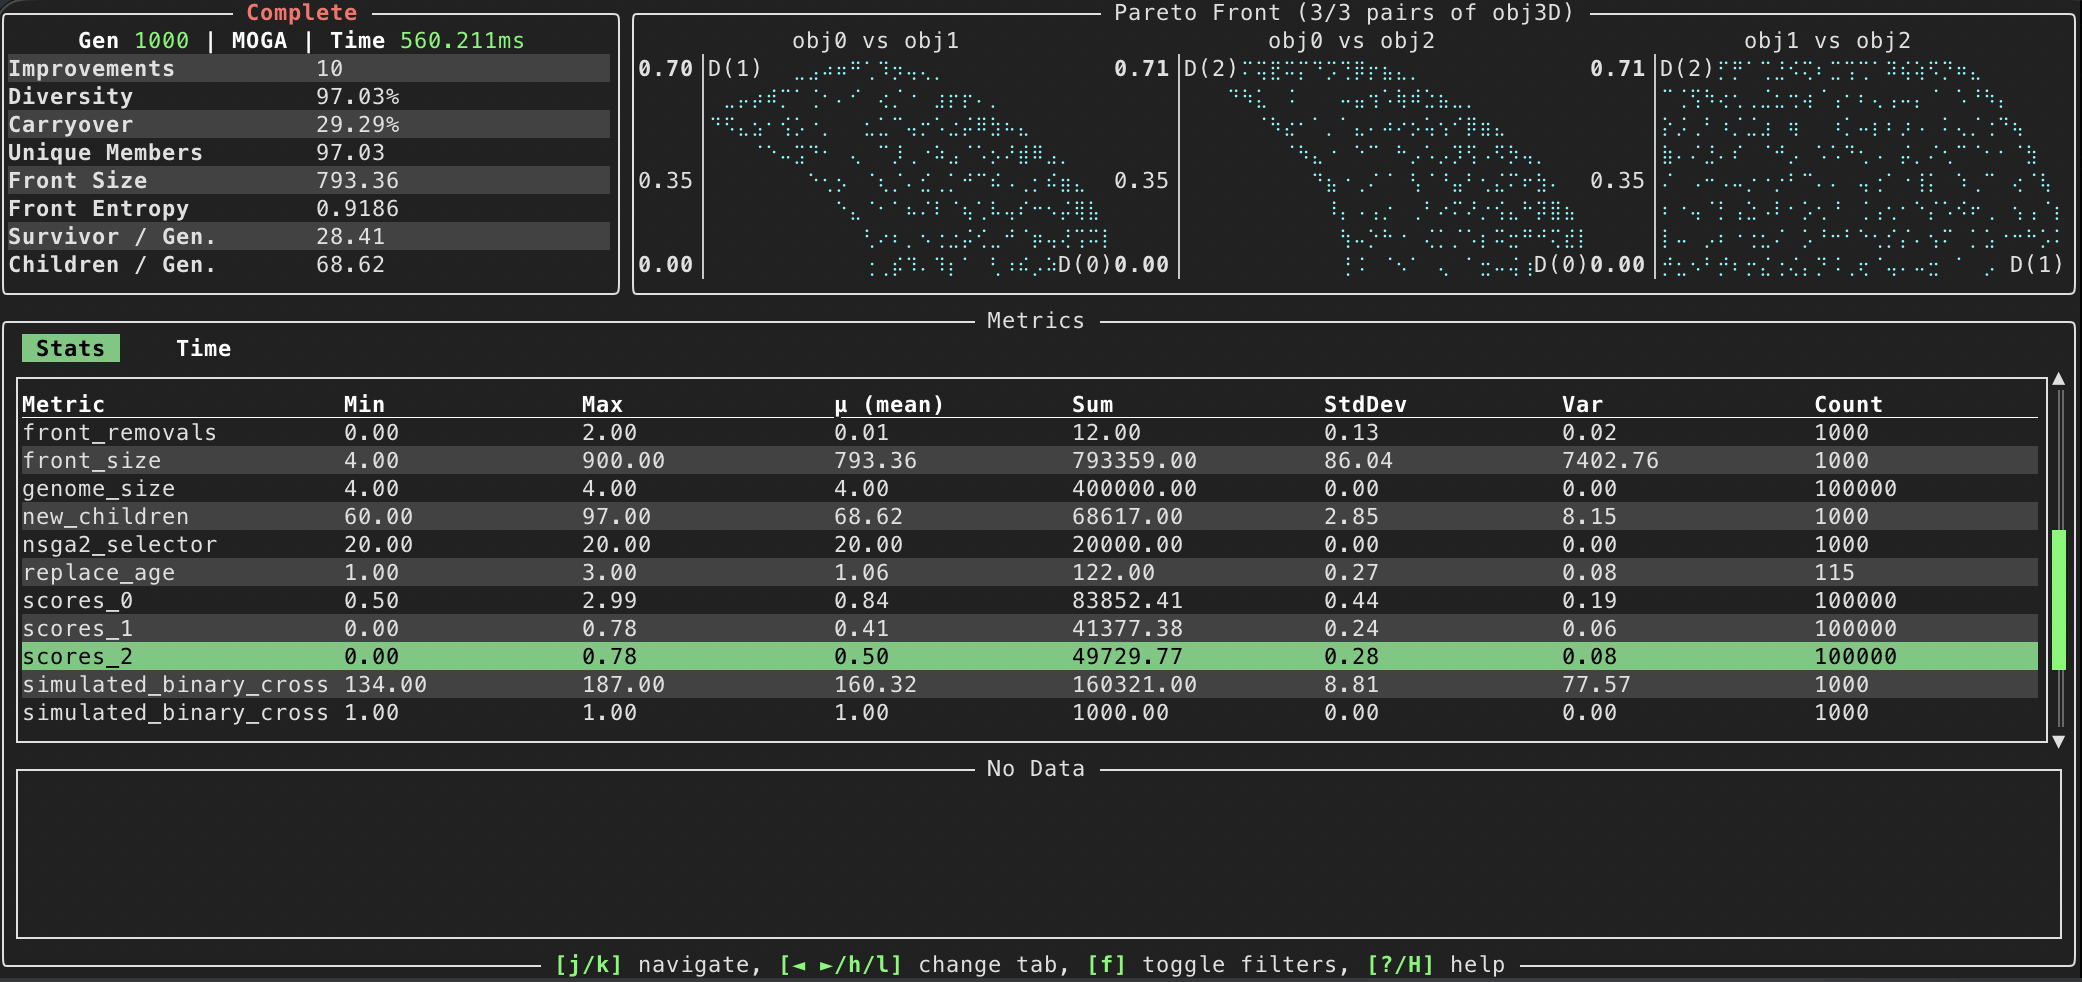Click the Front Entropy row in summary

tap(100, 208)
